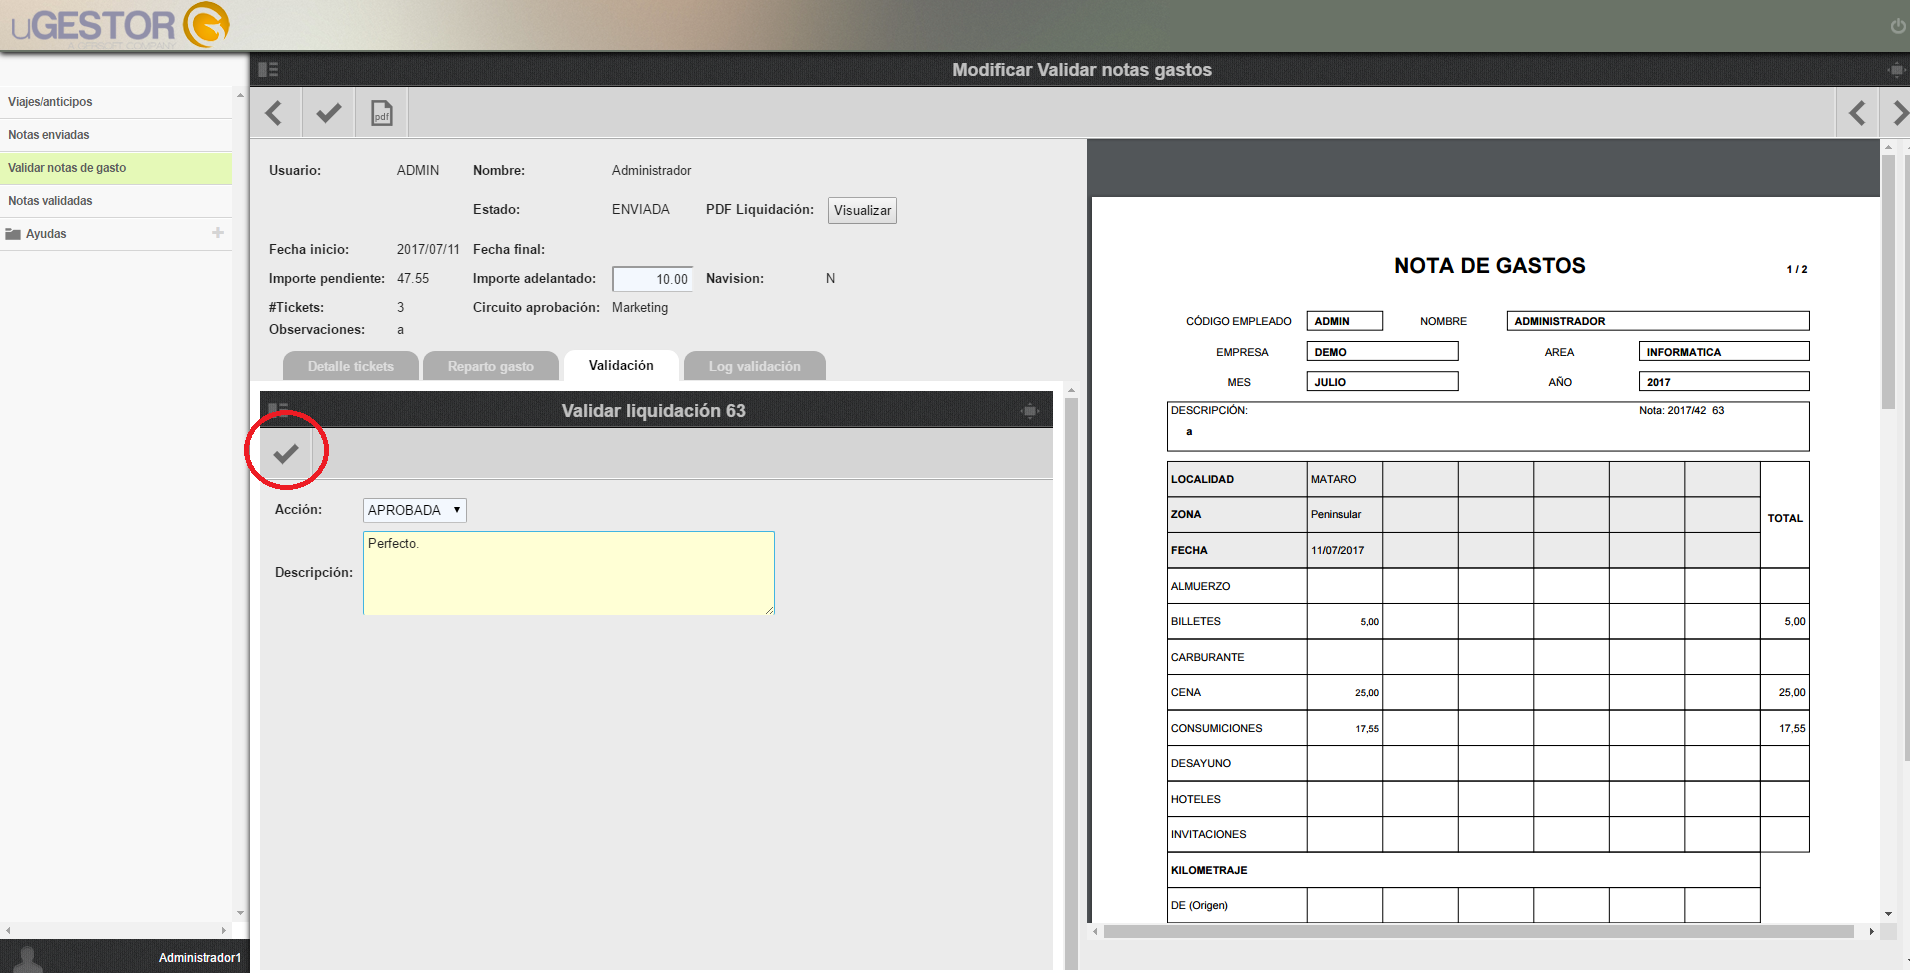
Task: Click the HOTELES row label in PDF
Action: [1196, 799]
